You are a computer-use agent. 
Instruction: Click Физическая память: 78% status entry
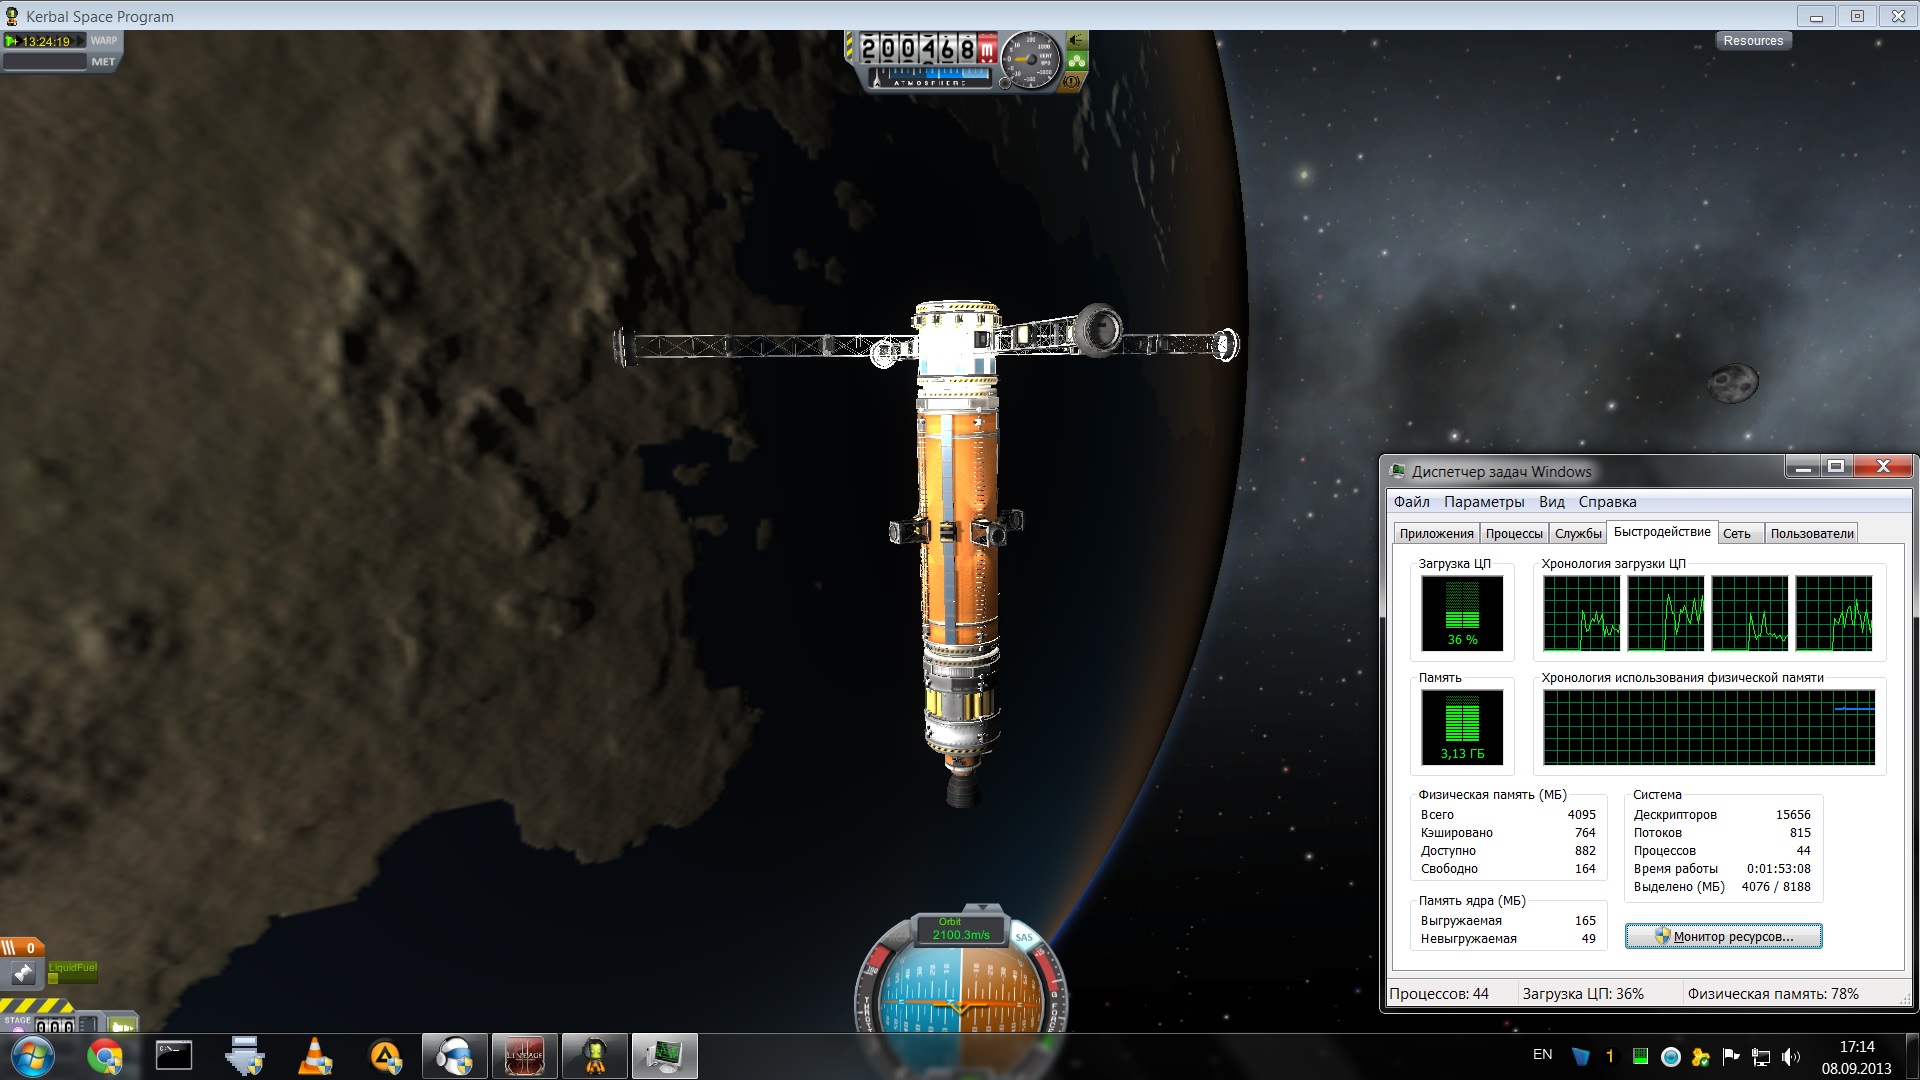[x=1773, y=994]
